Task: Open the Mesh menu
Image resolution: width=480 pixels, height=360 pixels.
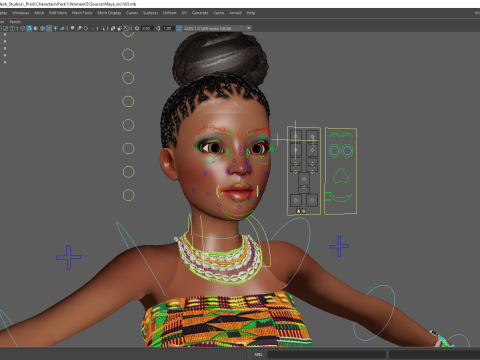Action: pos(39,13)
